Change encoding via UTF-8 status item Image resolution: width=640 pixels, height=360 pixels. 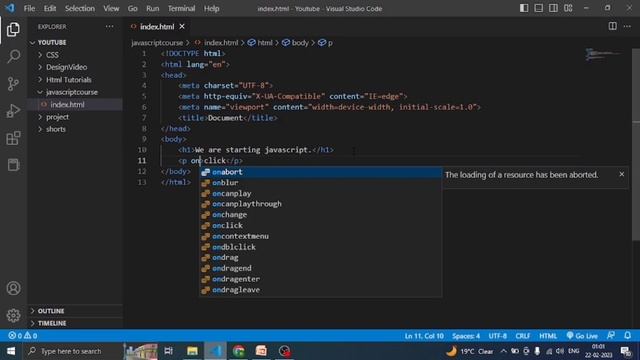point(498,336)
